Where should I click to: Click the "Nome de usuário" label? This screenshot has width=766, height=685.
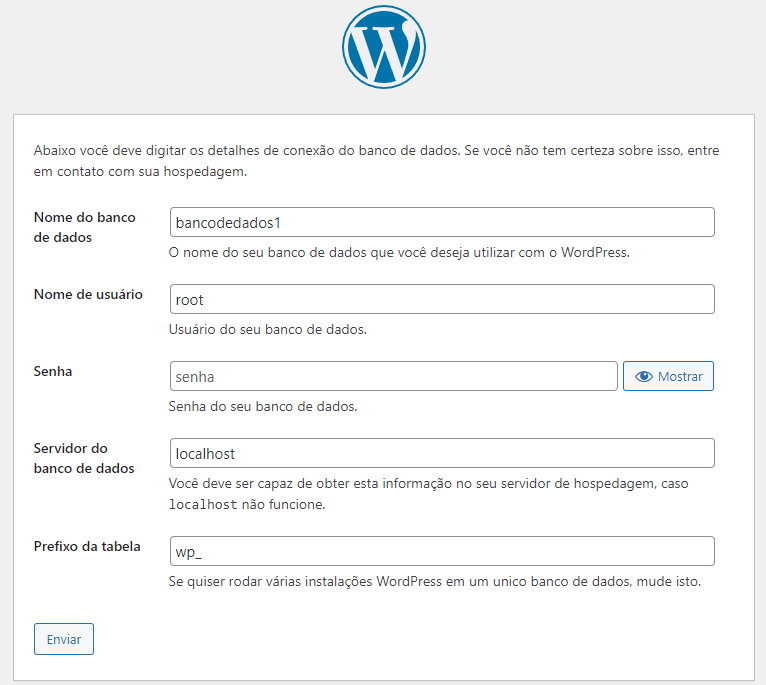tap(88, 295)
